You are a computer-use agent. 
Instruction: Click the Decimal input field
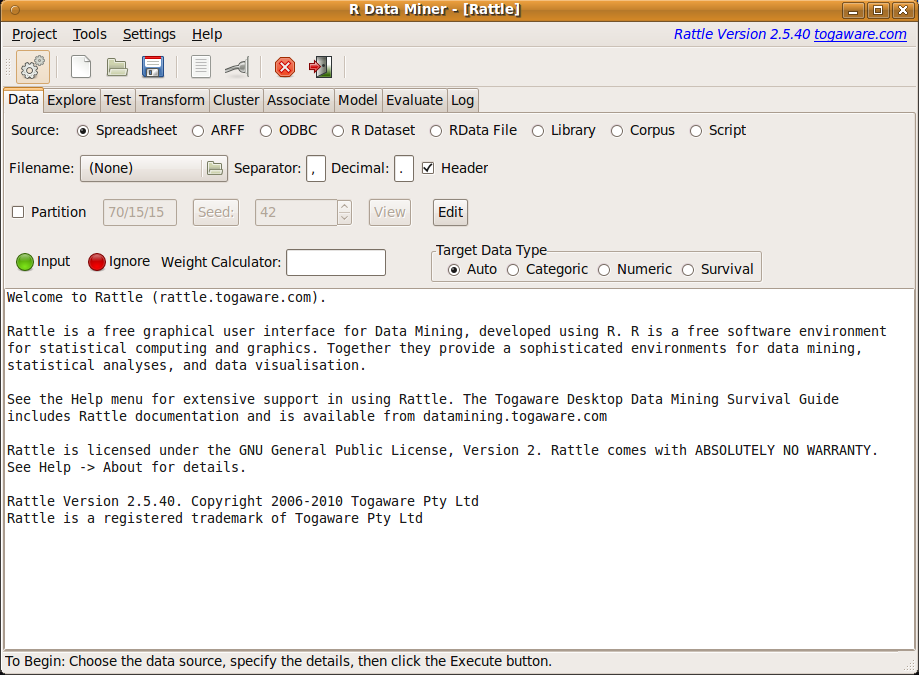click(404, 169)
